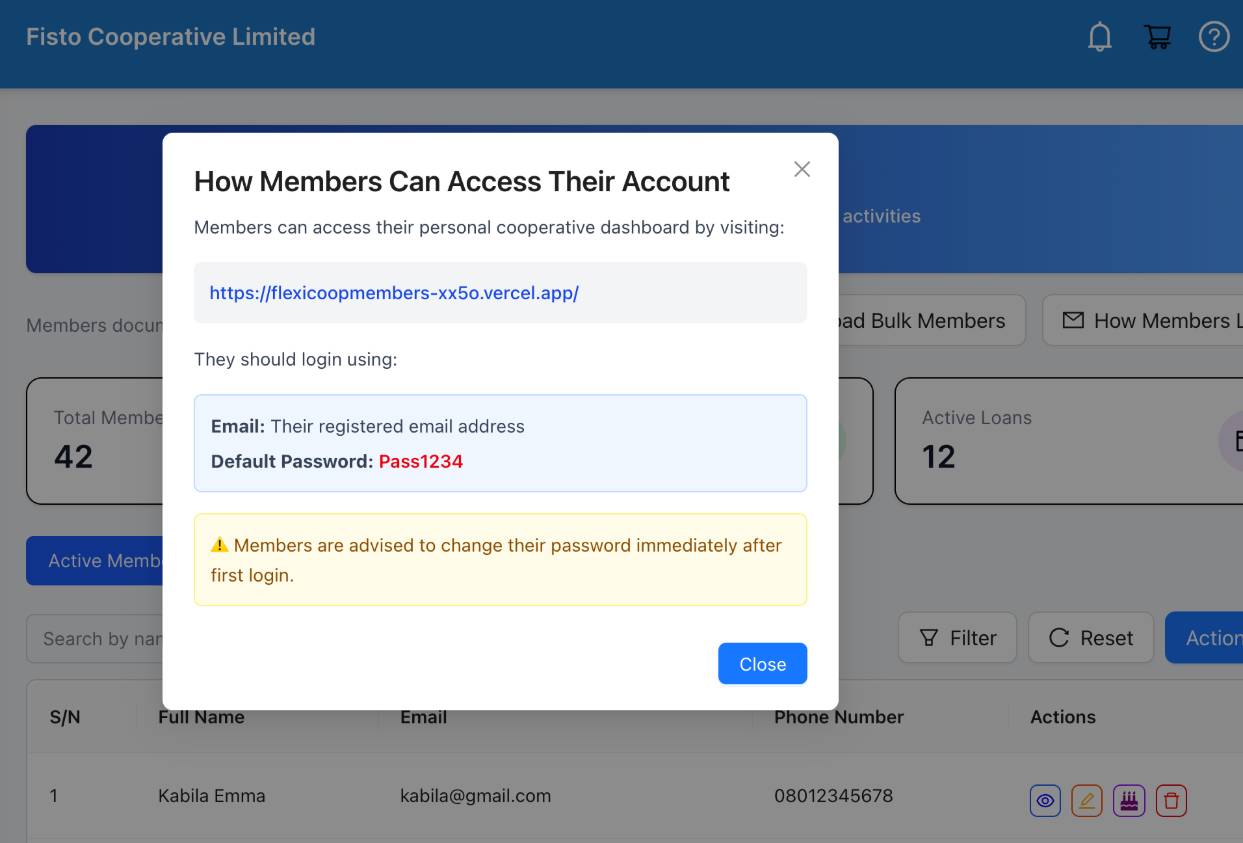Click the How Members Login button
The width and height of the screenshot is (1243, 843).
point(1143,321)
